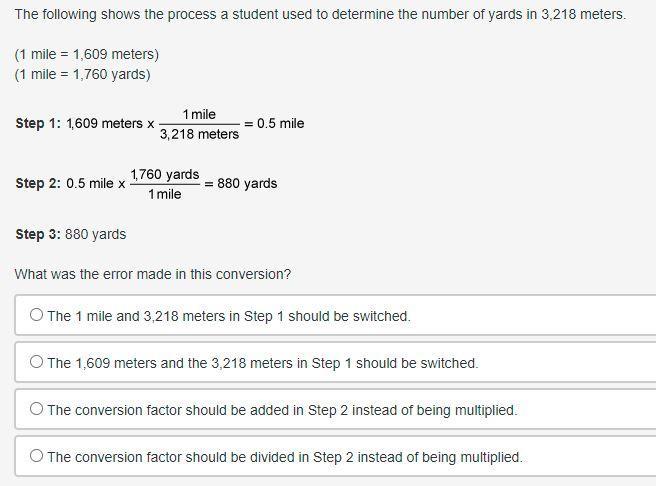This screenshot has height=486, width=656.
Task: Click the bold 'Step 2:' label
Action: click(x=38, y=183)
